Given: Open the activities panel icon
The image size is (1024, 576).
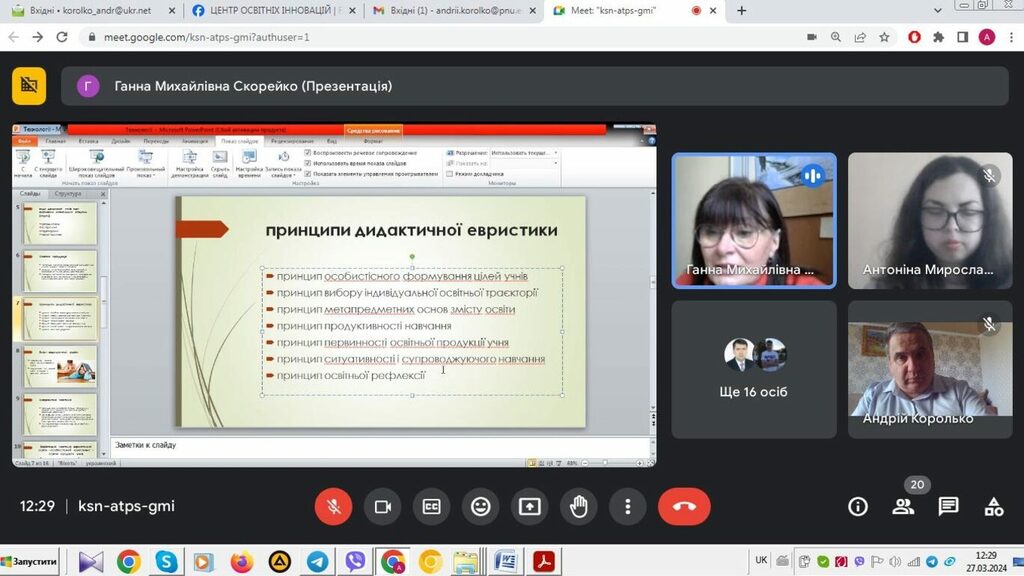Looking at the screenshot, I should click(x=994, y=506).
